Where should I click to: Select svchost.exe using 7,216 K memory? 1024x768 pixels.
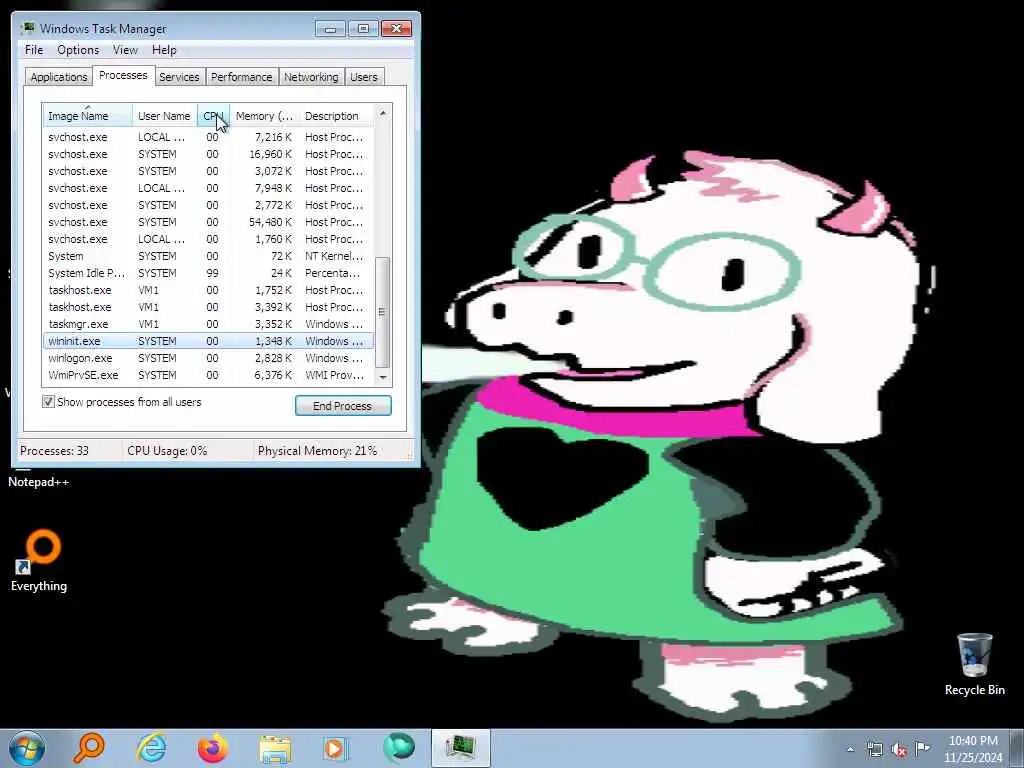click(208, 137)
